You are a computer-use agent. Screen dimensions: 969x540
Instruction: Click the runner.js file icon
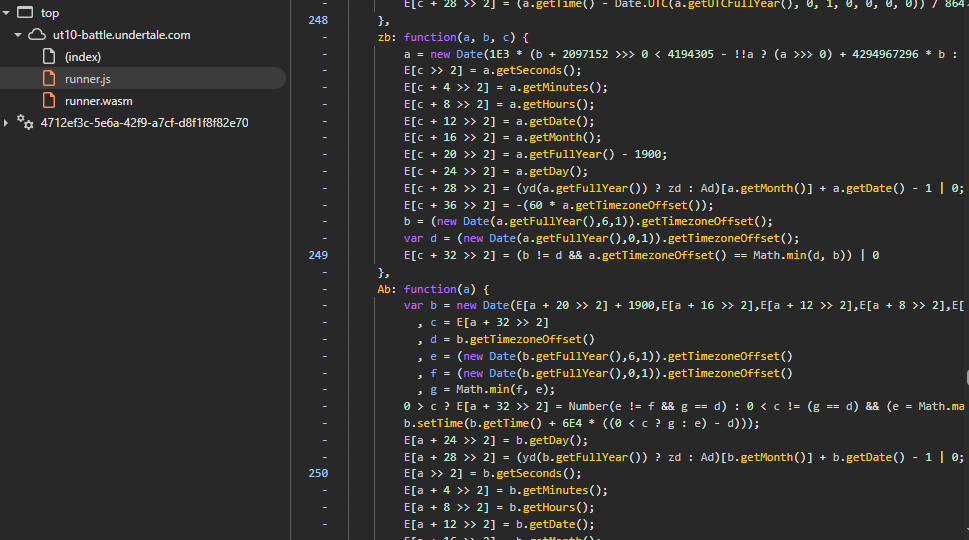tap(49, 78)
